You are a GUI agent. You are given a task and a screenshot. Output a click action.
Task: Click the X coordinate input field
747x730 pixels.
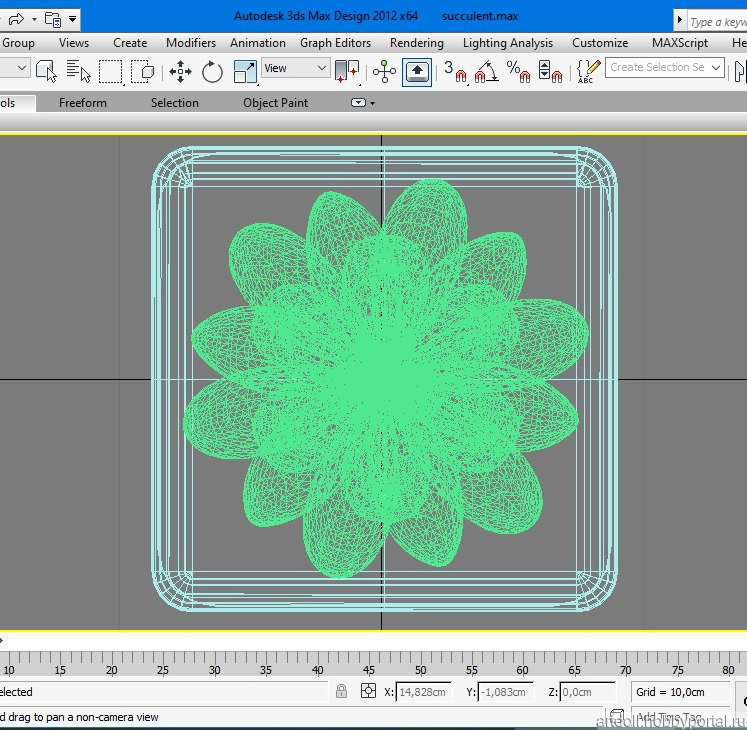coord(423,692)
